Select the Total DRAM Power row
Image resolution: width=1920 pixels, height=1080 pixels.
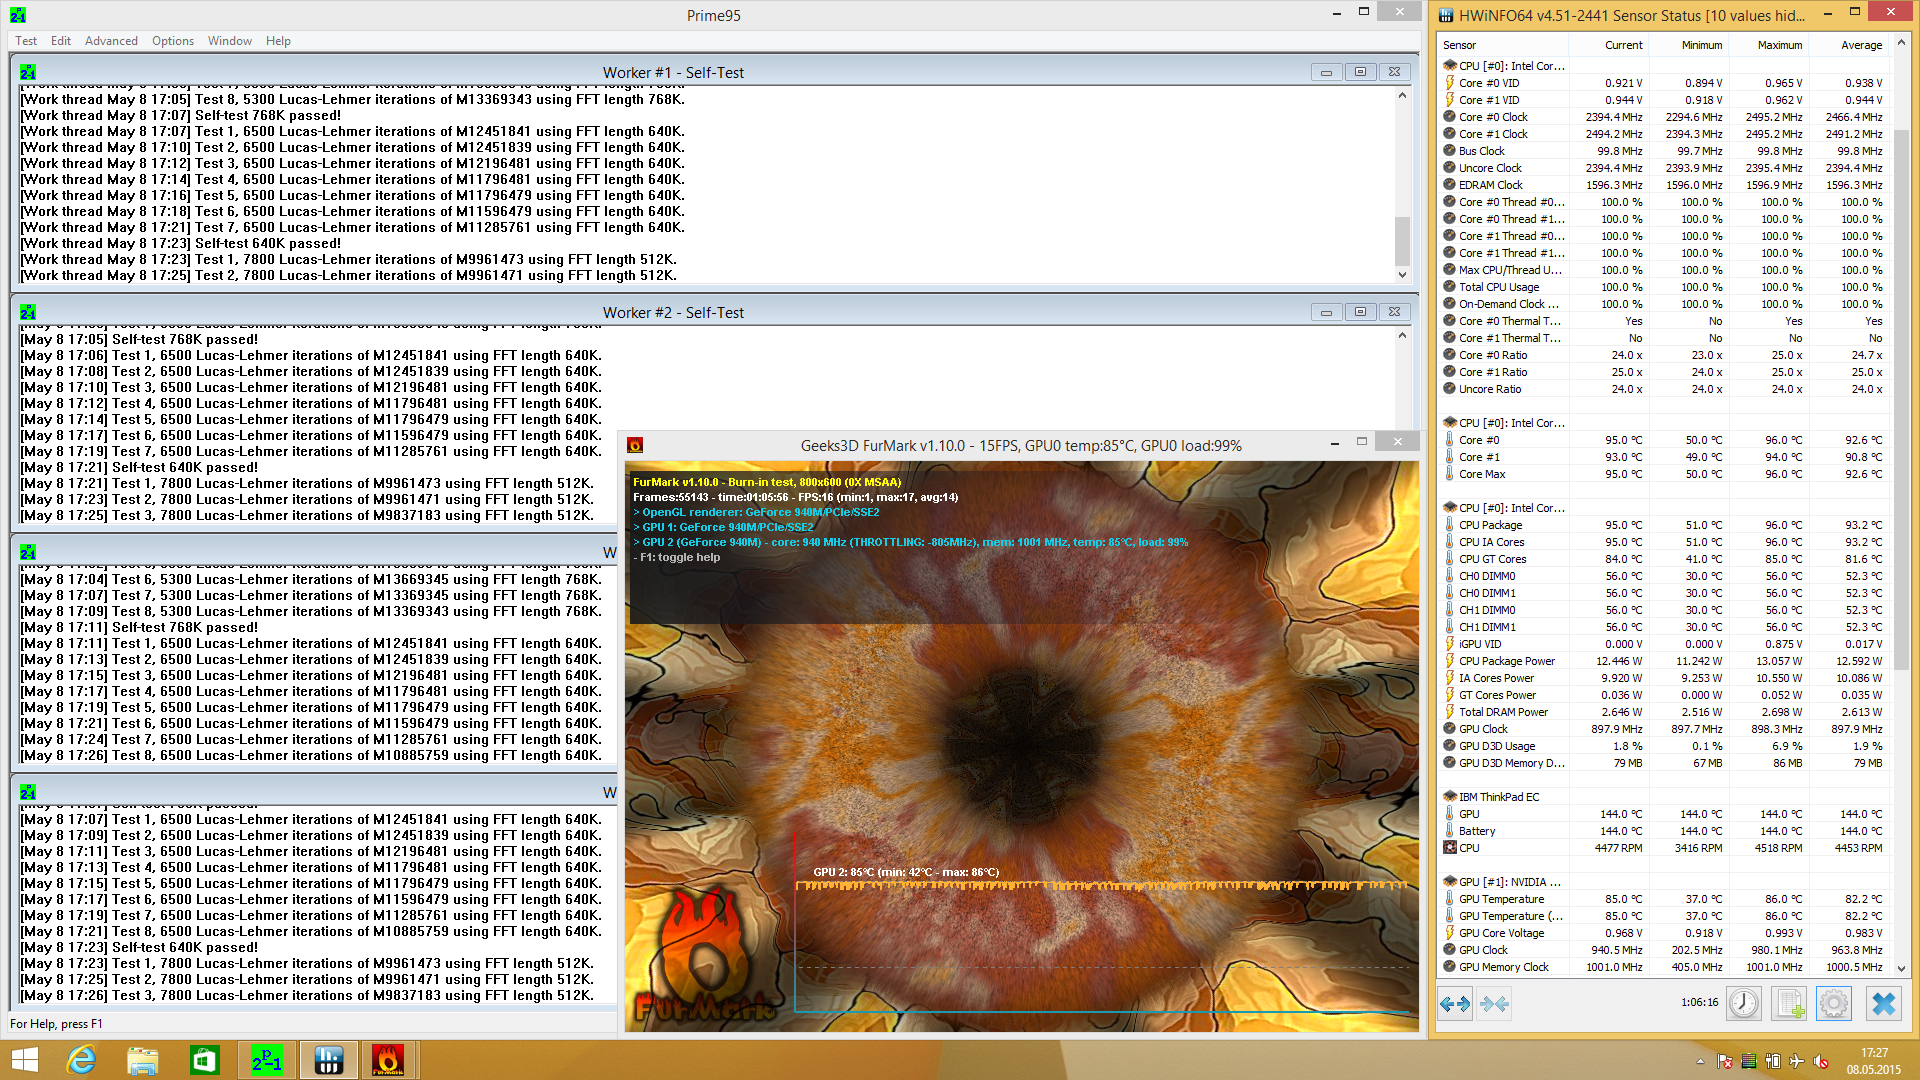[x=1665, y=712]
